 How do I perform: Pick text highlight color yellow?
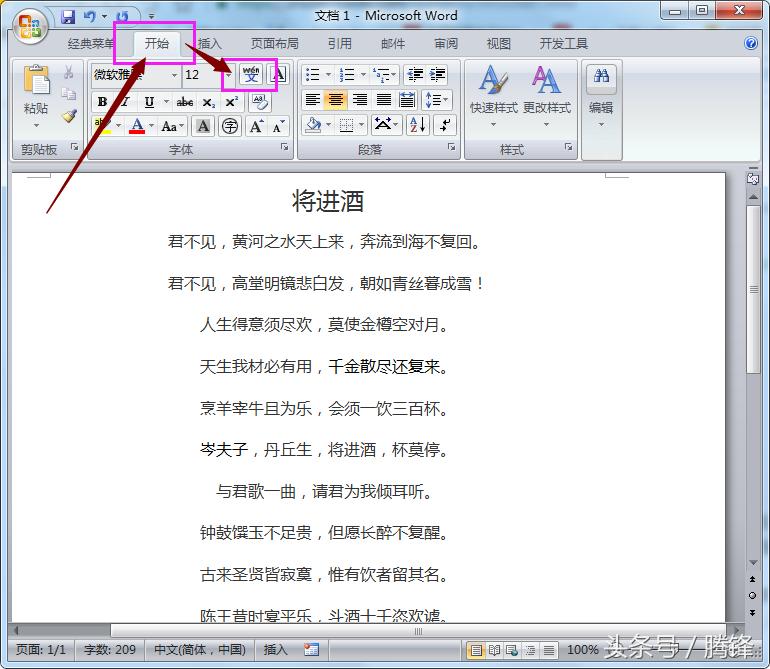click(x=102, y=126)
